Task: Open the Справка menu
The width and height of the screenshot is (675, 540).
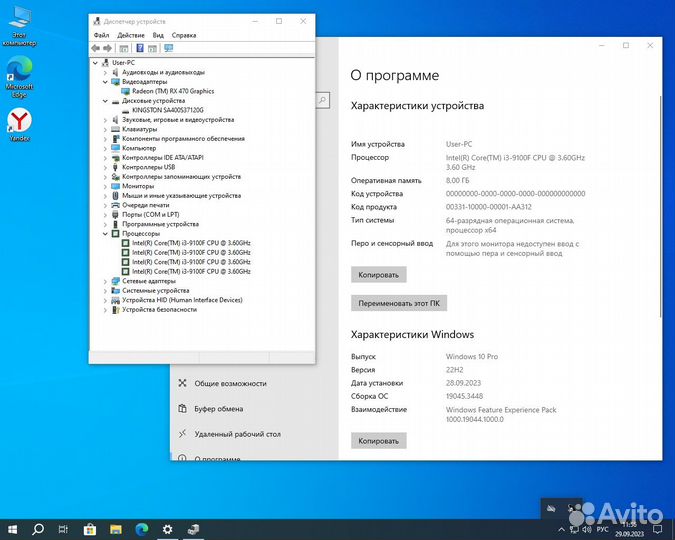Action: coord(184,35)
